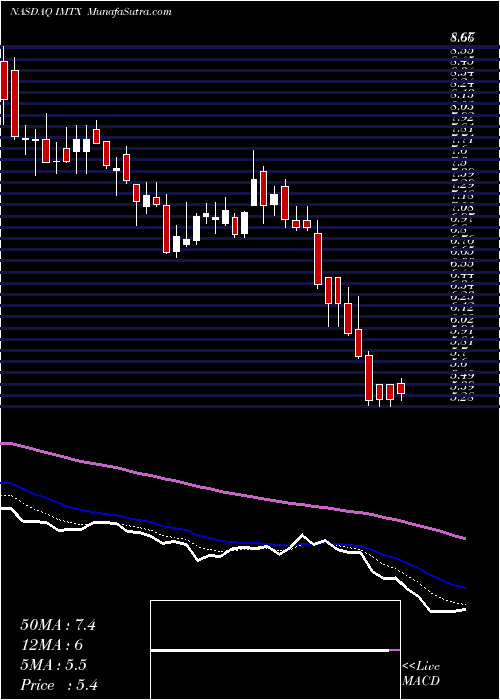Screen dimensions: 500x700
Task: Click the <<Live MACD label
Action: [x=421, y=674]
